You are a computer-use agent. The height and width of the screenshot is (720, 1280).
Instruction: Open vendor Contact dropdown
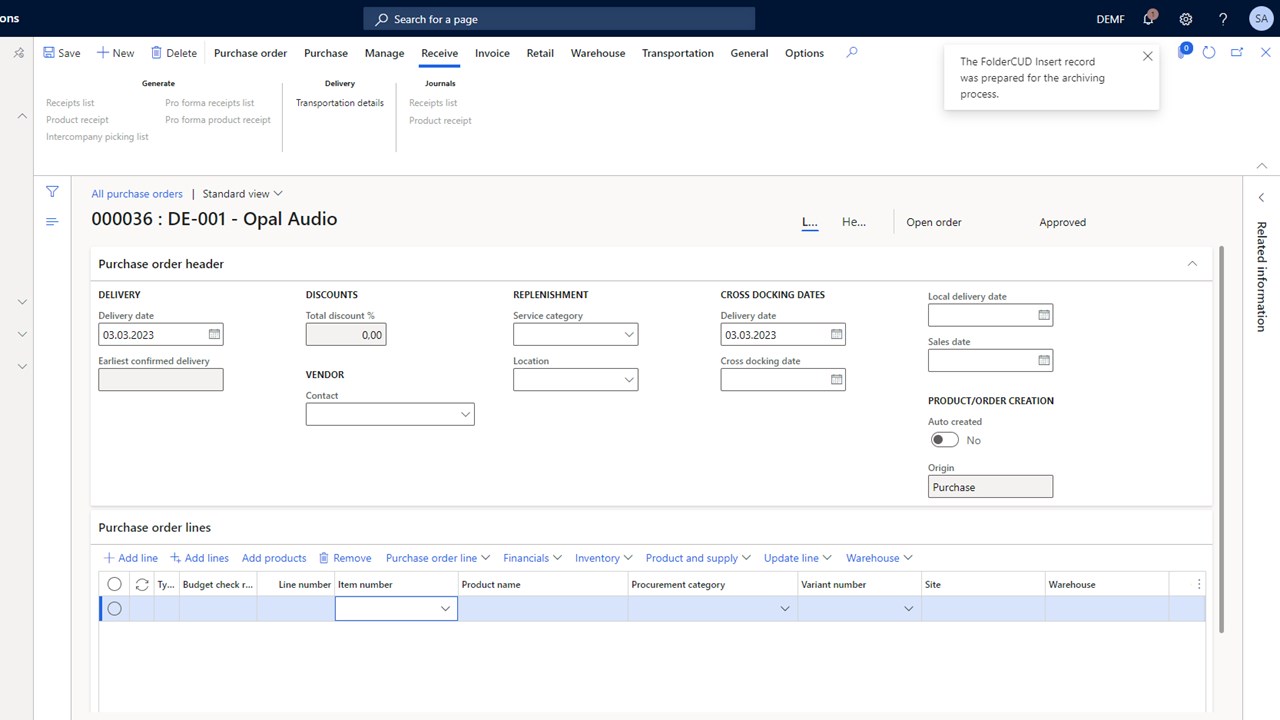tap(465, 414)
